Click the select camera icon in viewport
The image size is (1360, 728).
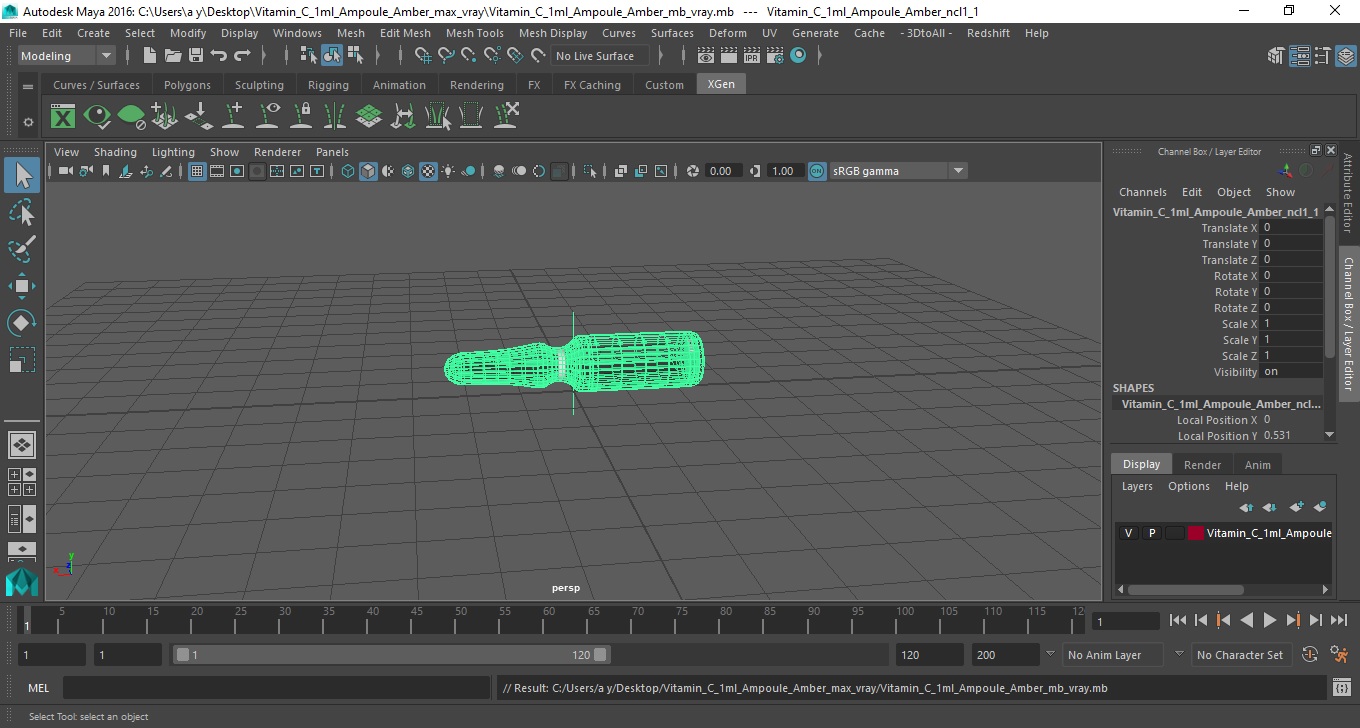[65, 171]
